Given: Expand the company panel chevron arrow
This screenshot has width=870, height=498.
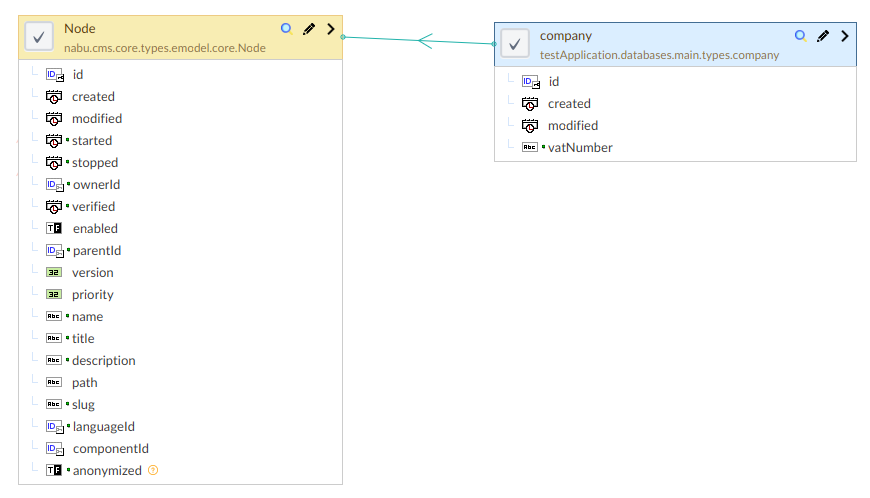Looking at the screenshot, I should point(845,36).
